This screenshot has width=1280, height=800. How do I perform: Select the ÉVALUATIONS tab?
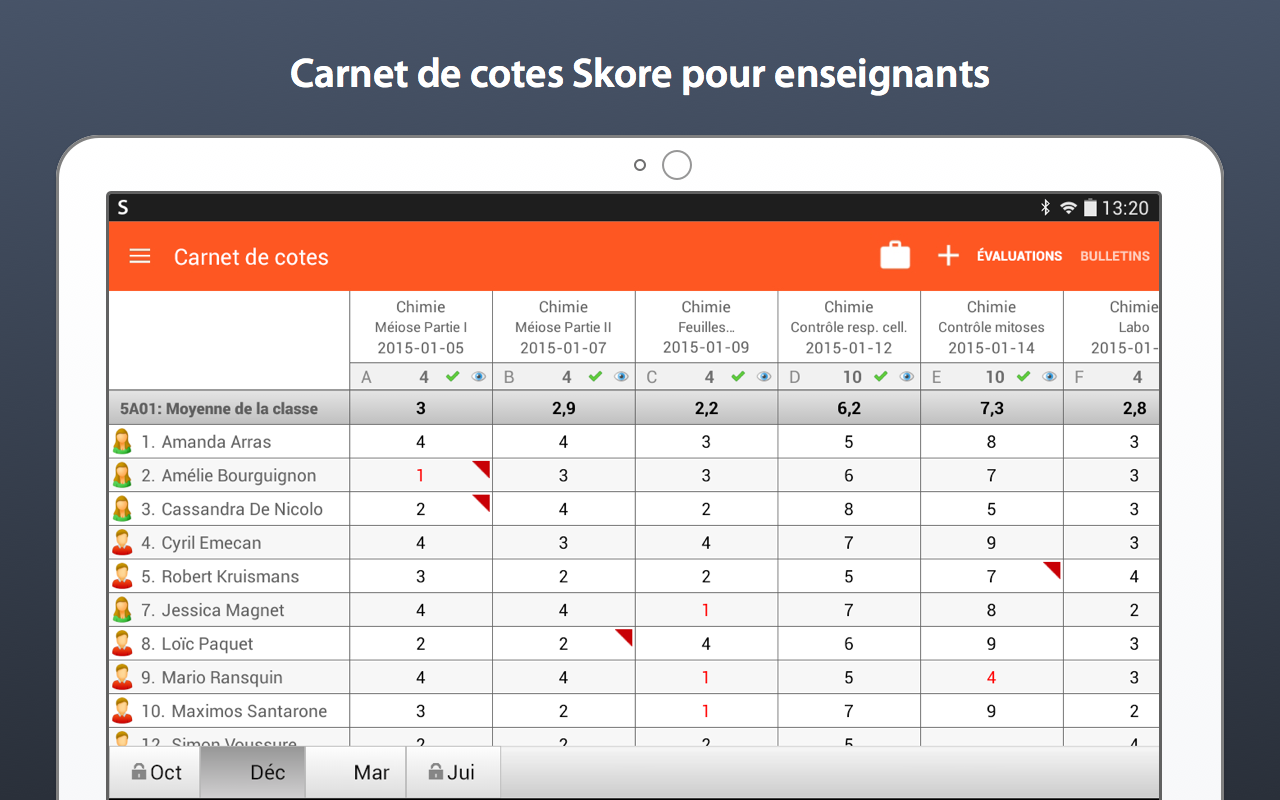[x=1020, y=256]
